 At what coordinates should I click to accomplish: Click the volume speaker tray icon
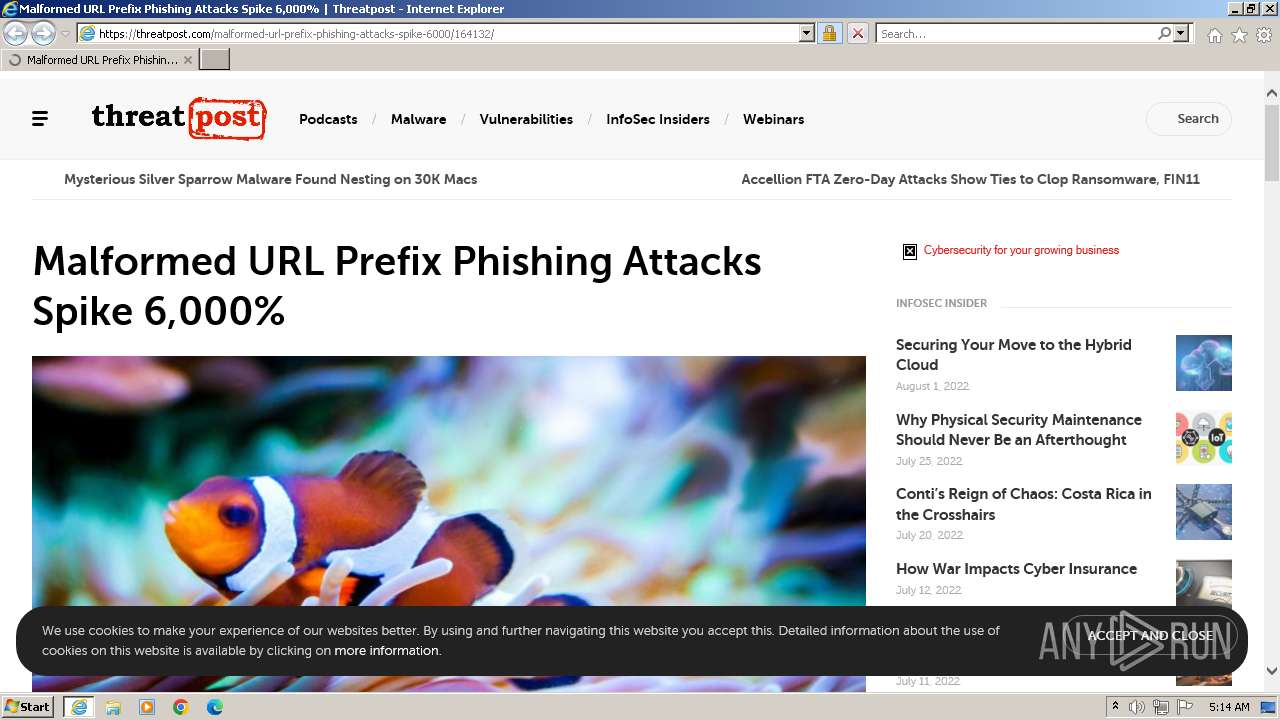(1137, 707)
